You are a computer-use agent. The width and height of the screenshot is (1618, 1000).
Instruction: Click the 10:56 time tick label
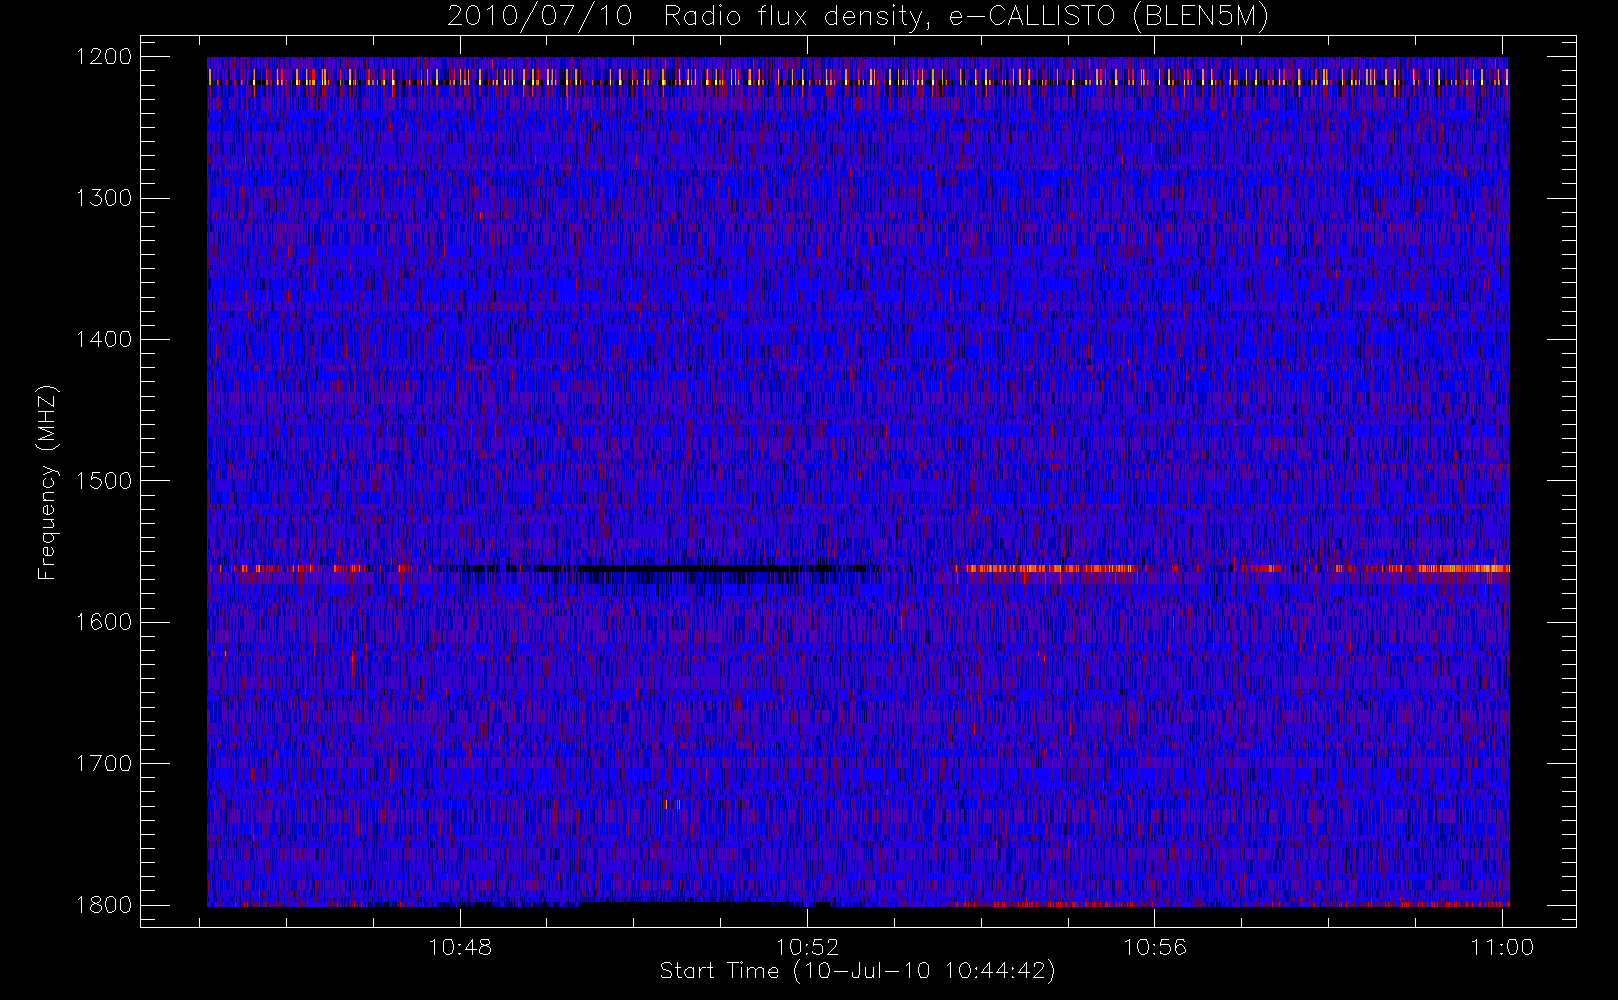(1155, 947)
